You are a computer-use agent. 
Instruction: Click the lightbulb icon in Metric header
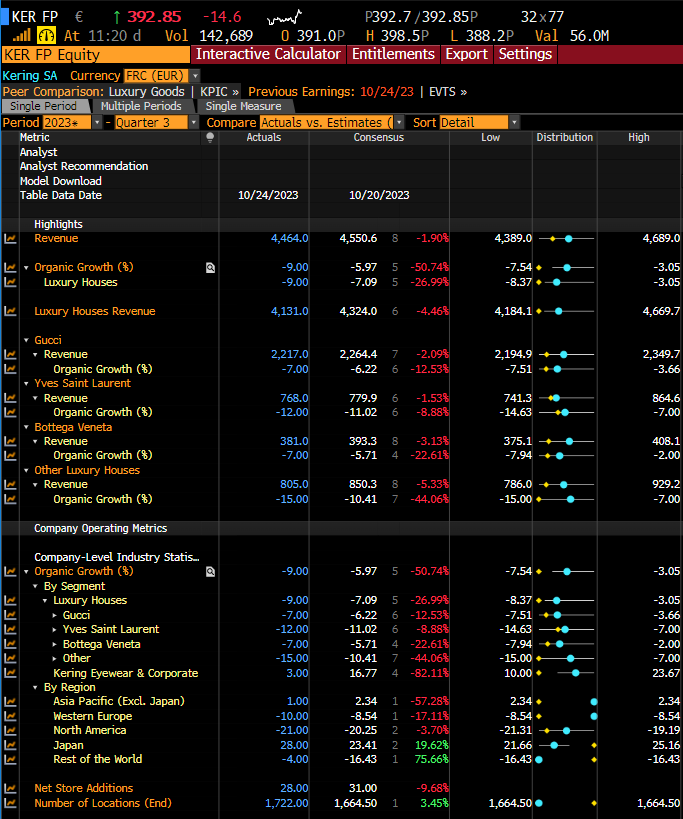[210, 138]
